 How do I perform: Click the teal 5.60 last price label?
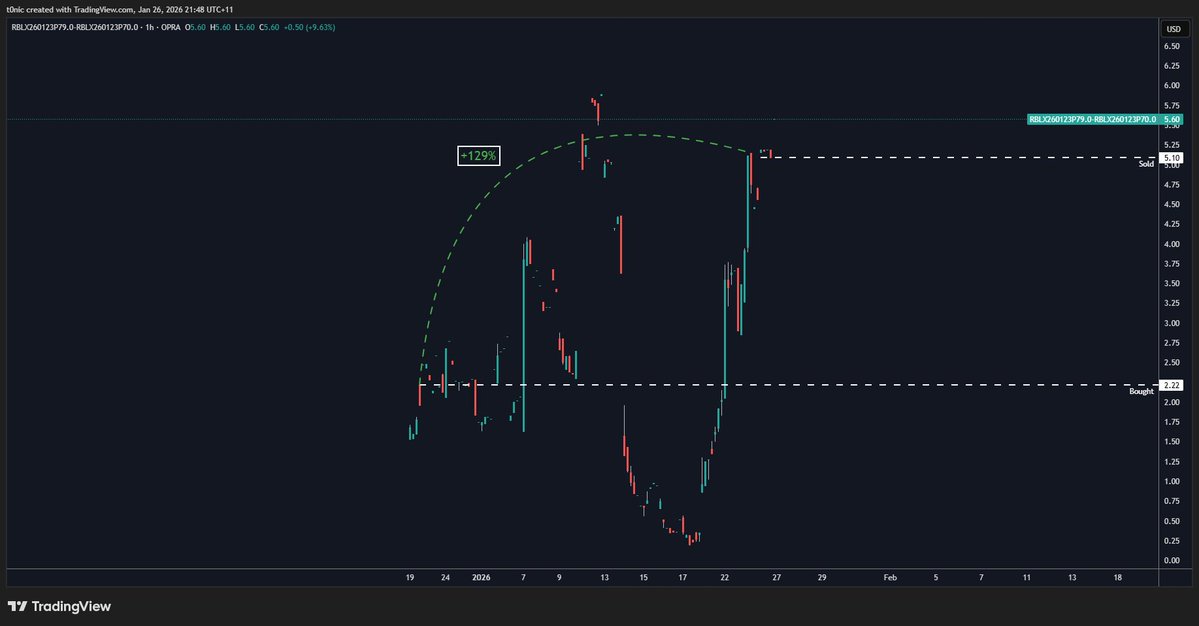tap(1170, 119)
